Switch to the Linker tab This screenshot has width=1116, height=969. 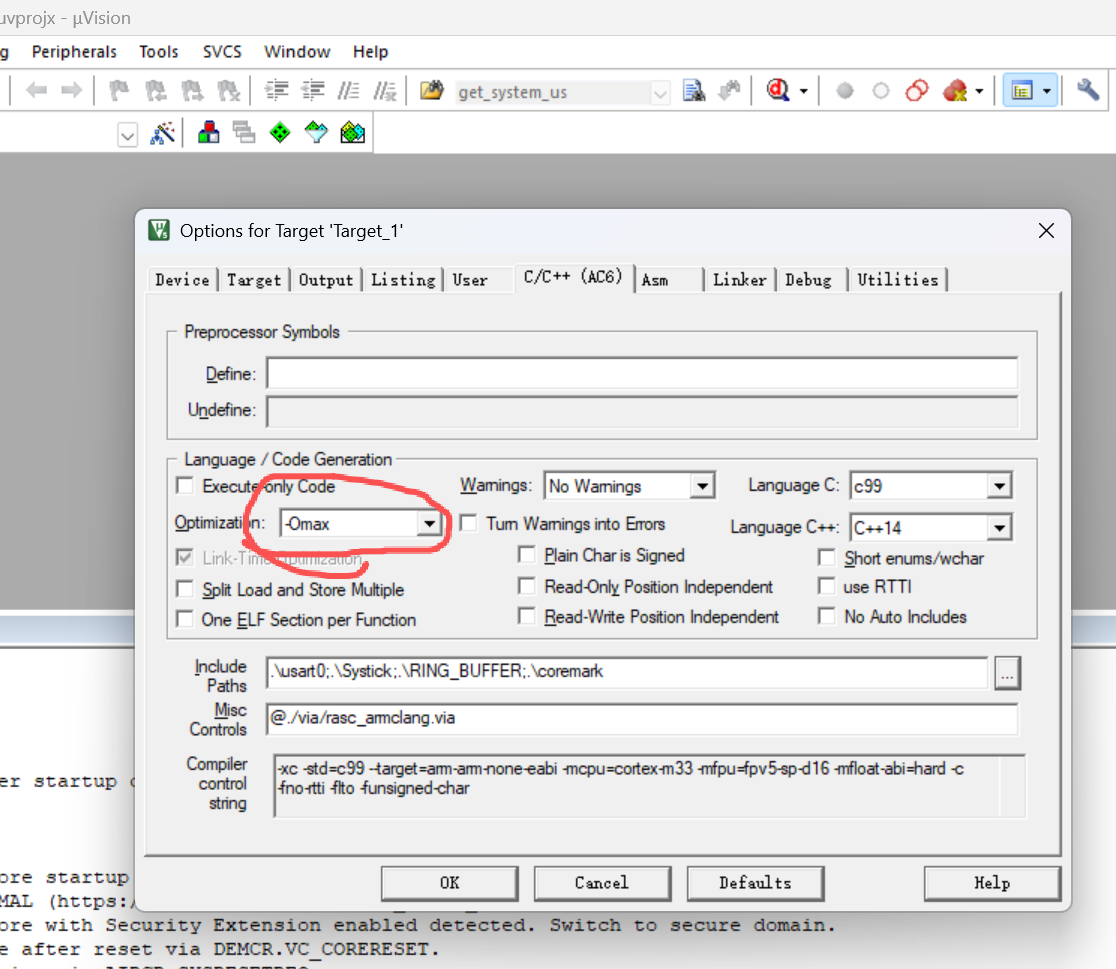coord(739,280)
